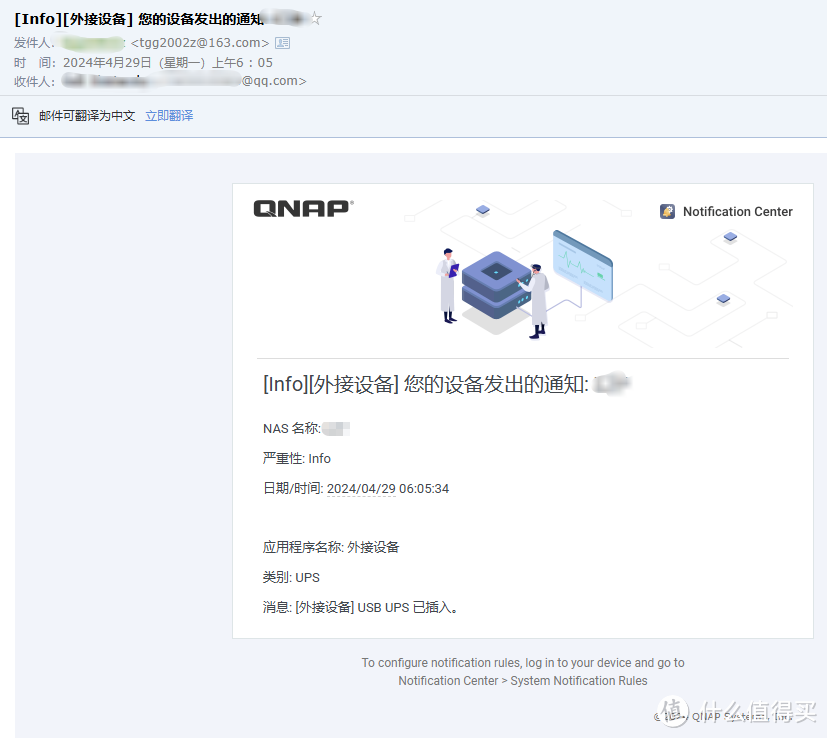827x738 pixels.
Task: Open the sender contact card icon
Action: pos(283,43)
